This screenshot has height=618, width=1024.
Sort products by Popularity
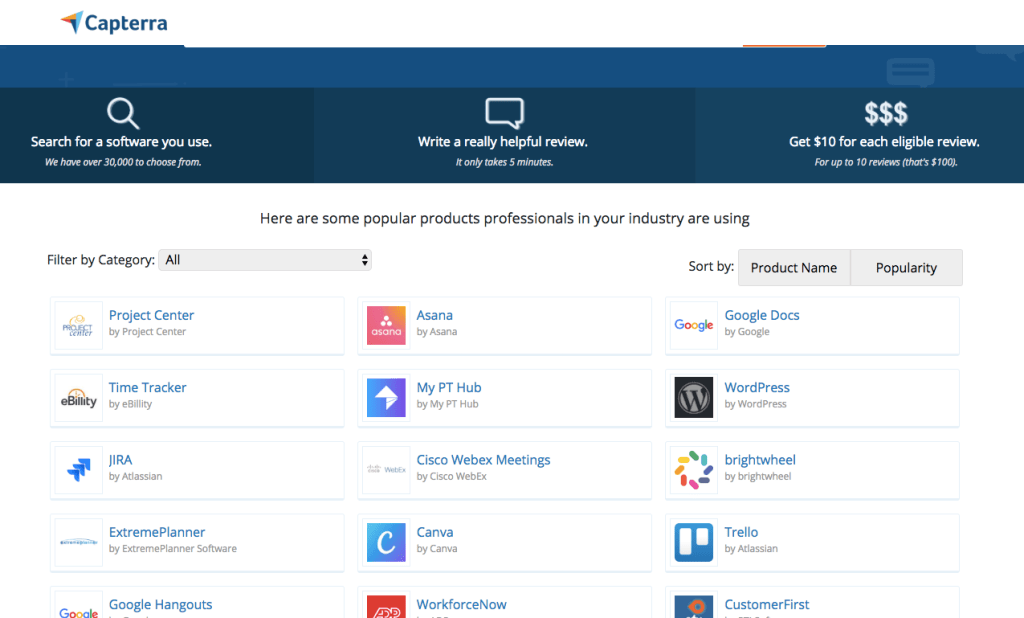click(x=906, y=268)
